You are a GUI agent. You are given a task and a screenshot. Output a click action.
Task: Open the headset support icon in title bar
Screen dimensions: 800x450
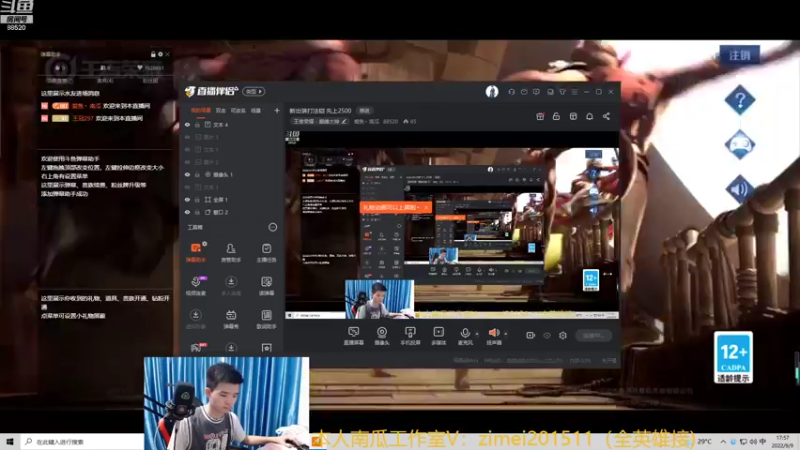coord(511,92)
